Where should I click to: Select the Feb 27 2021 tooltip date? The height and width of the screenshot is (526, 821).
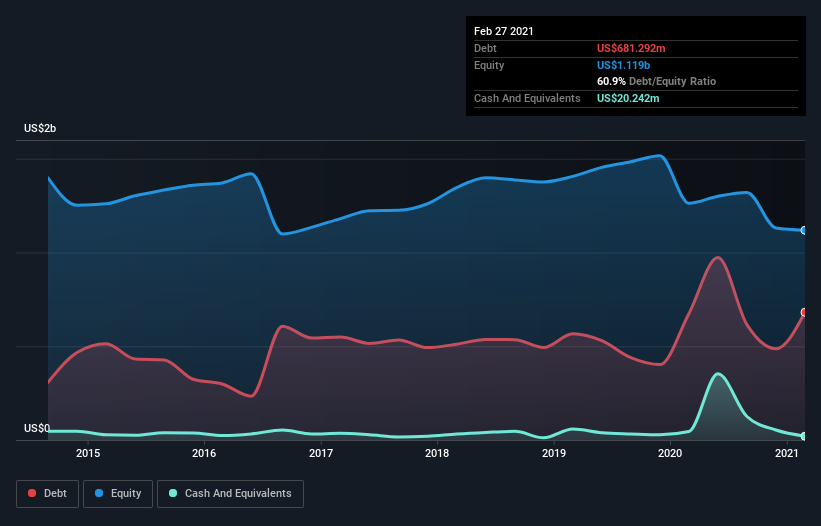[x=504, y=31]
